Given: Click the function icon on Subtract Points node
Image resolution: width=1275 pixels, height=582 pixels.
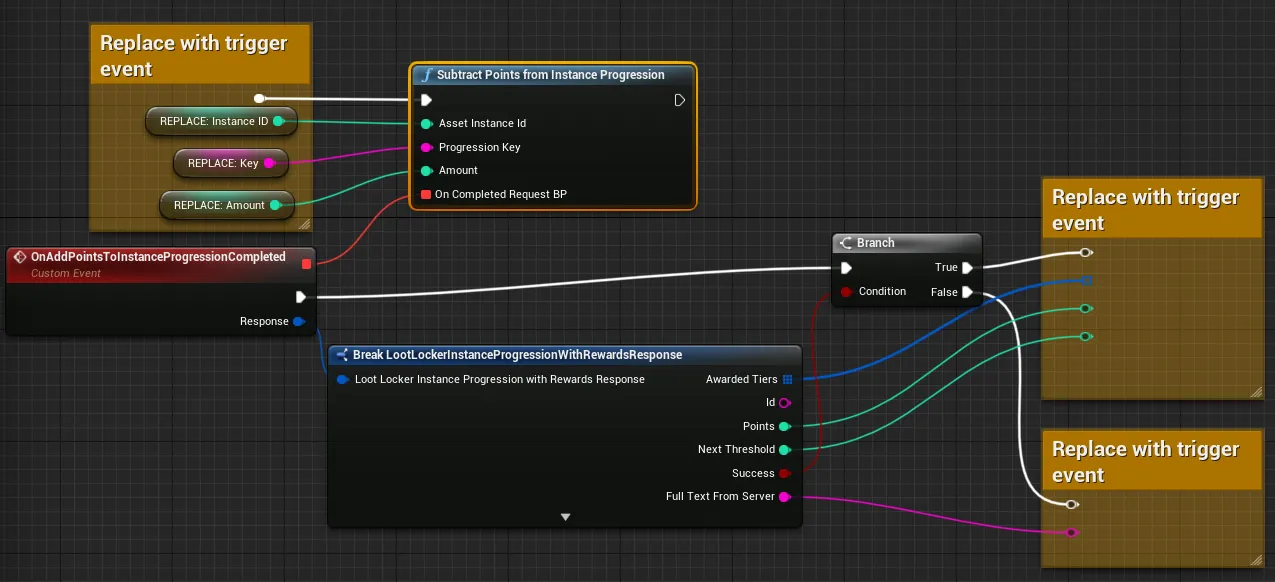Looking at the screenshot, I should point(426,75).
